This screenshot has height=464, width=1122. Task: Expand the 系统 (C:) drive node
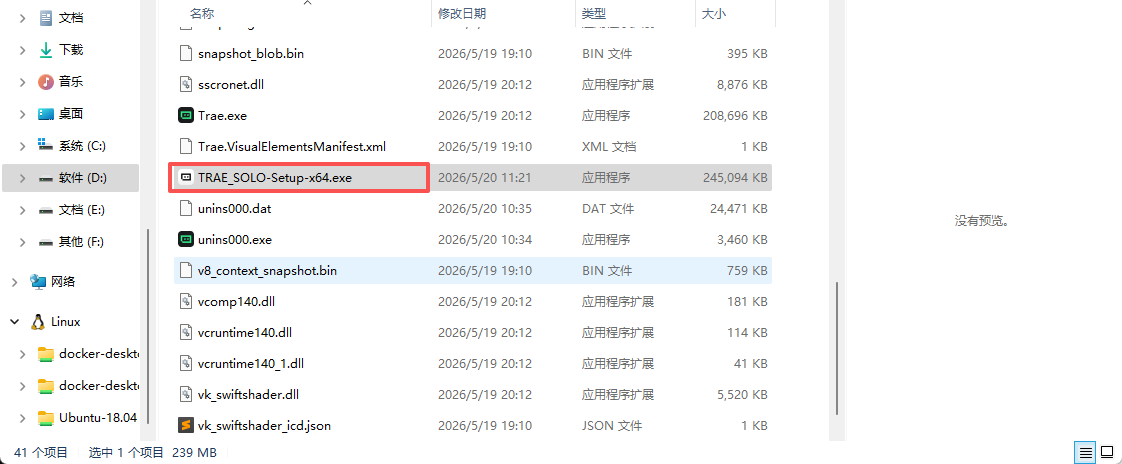[x=23, y=145]
